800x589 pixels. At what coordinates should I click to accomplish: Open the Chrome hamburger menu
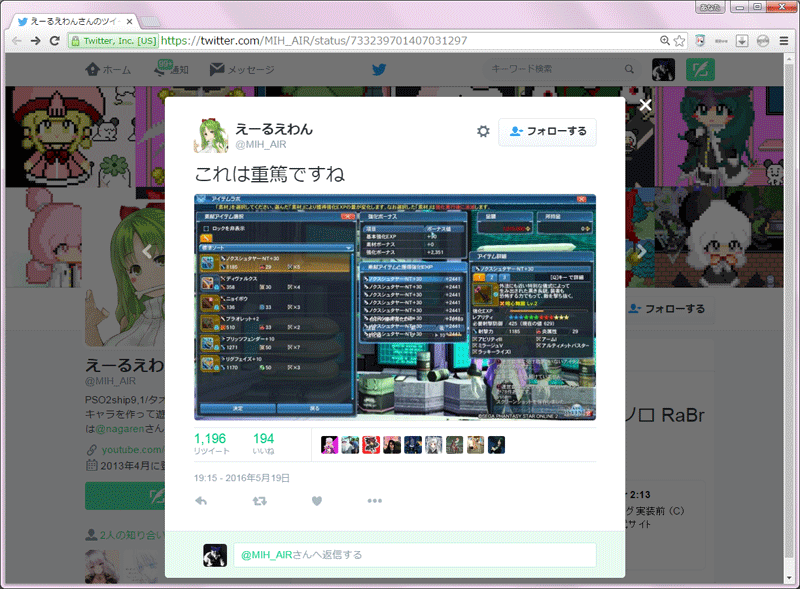click(x=784, y=41)
